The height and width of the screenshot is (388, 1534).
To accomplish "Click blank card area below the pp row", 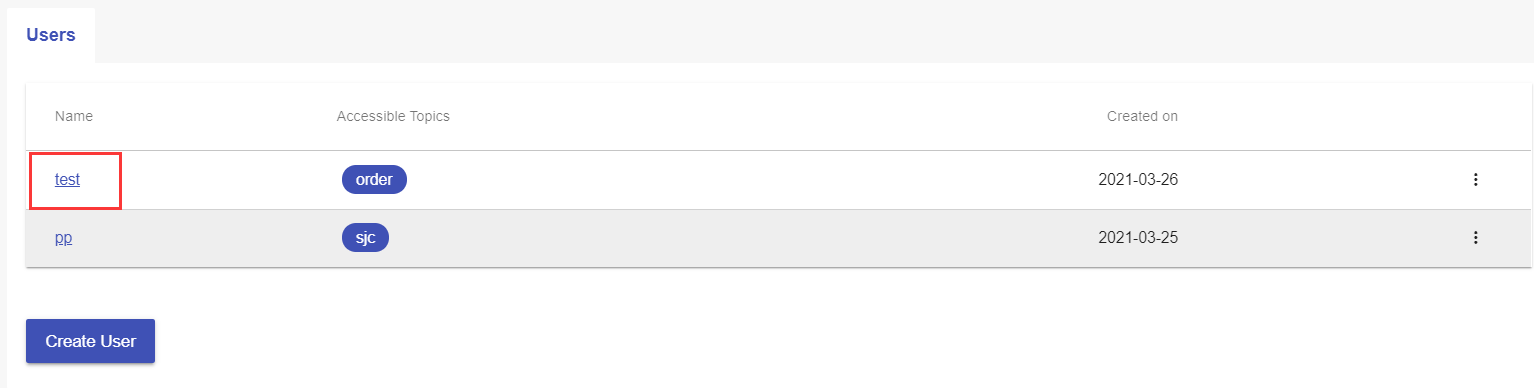I will coord(778,284).
